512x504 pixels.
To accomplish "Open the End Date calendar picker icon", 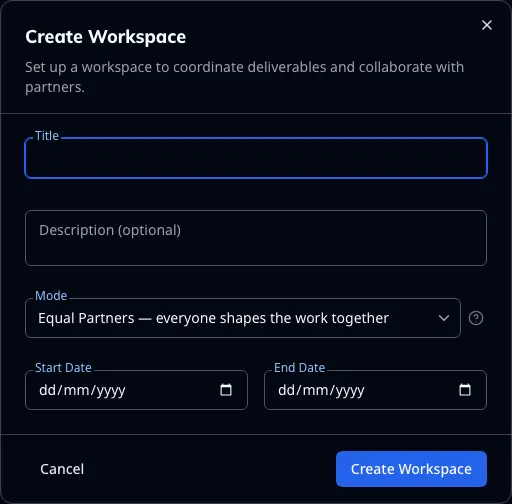I will pos(465,390).
